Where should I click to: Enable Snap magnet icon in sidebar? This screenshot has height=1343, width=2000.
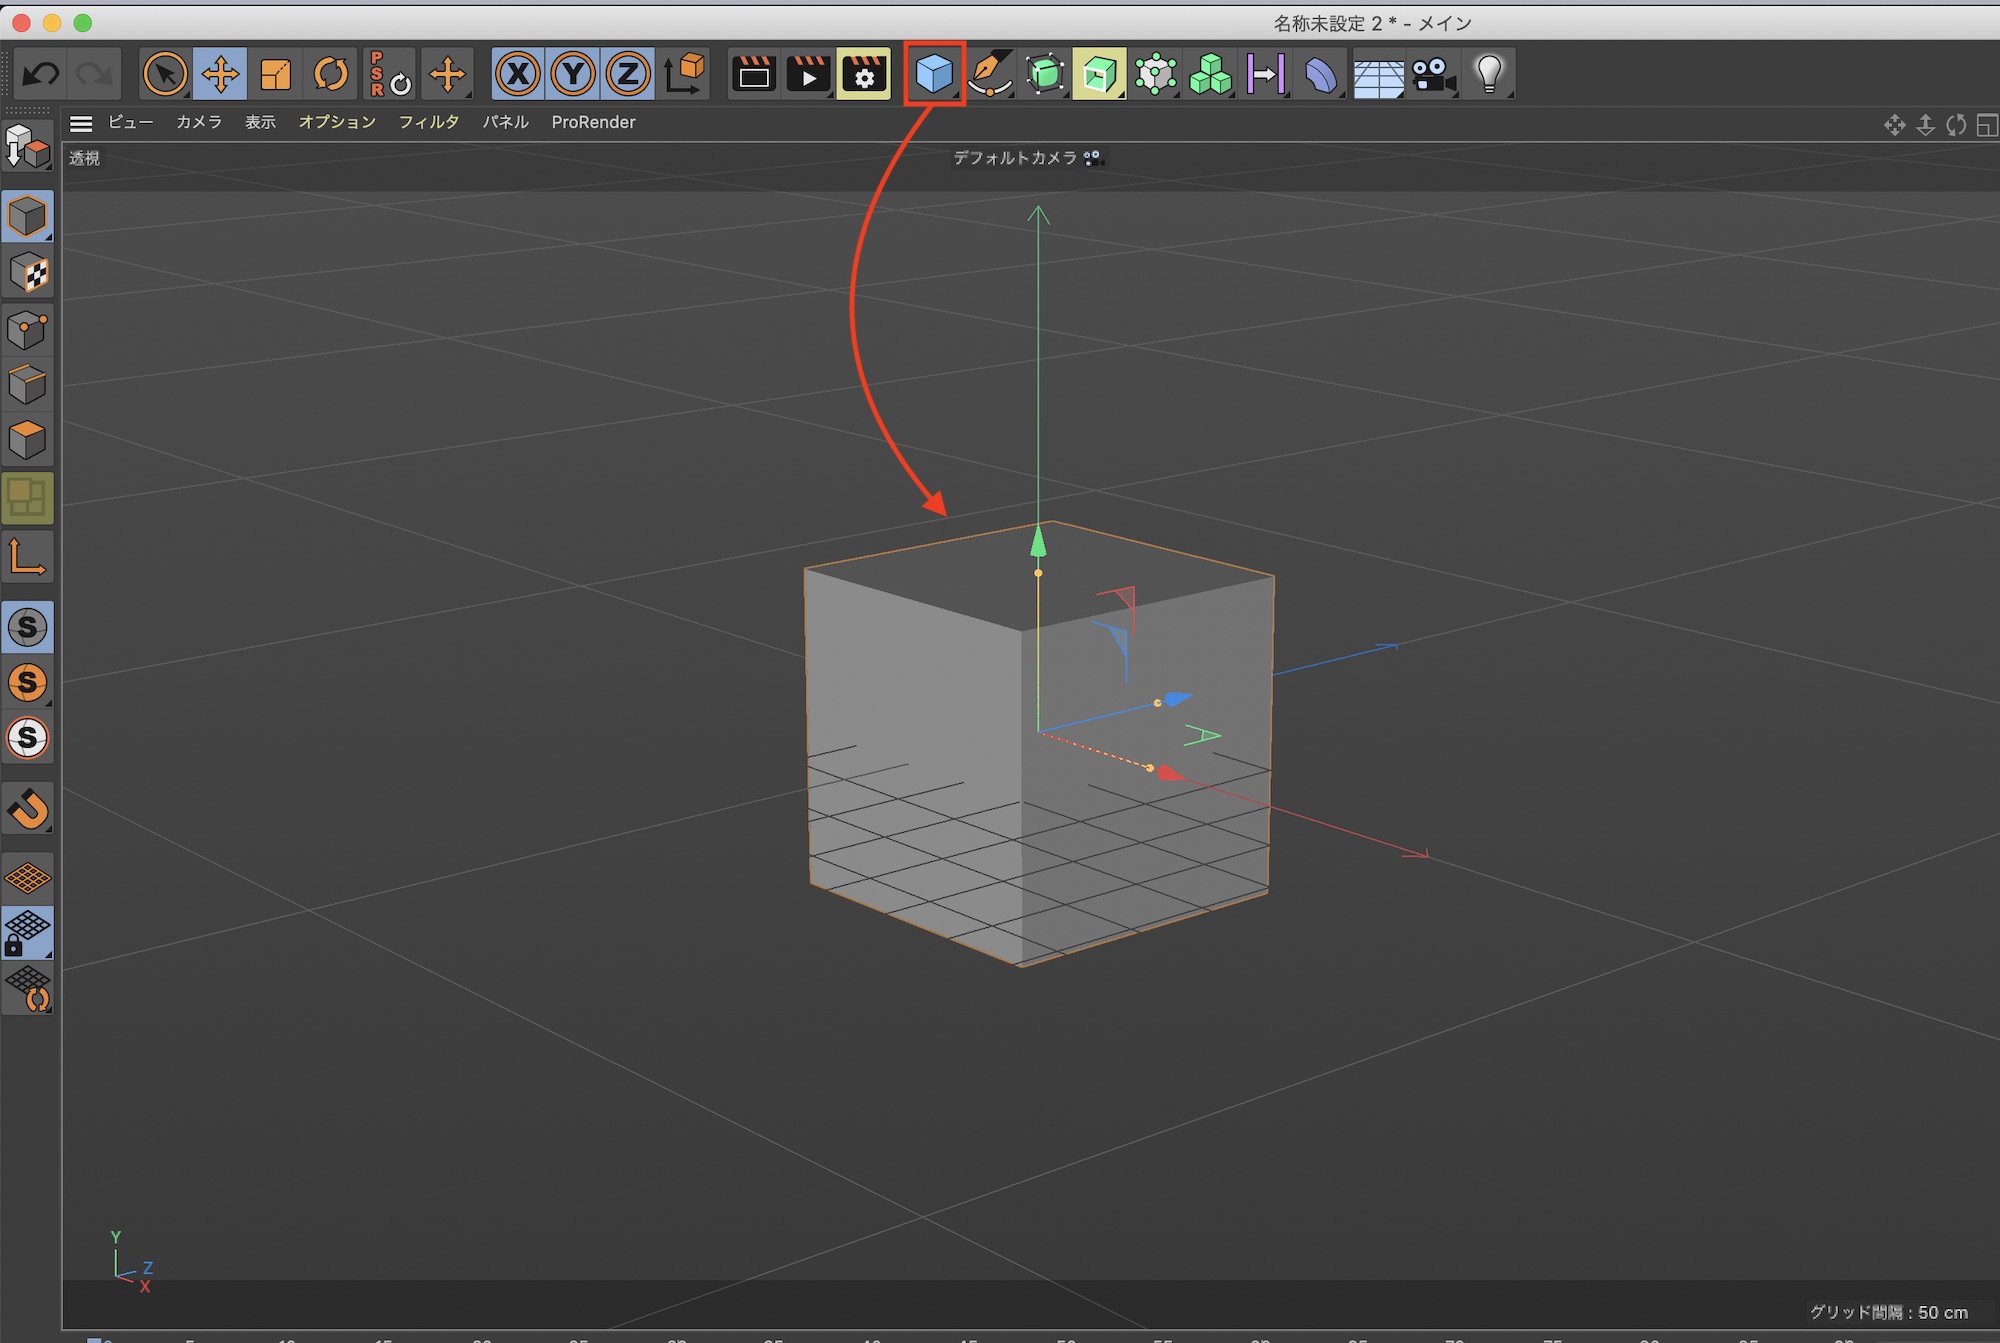28,808
